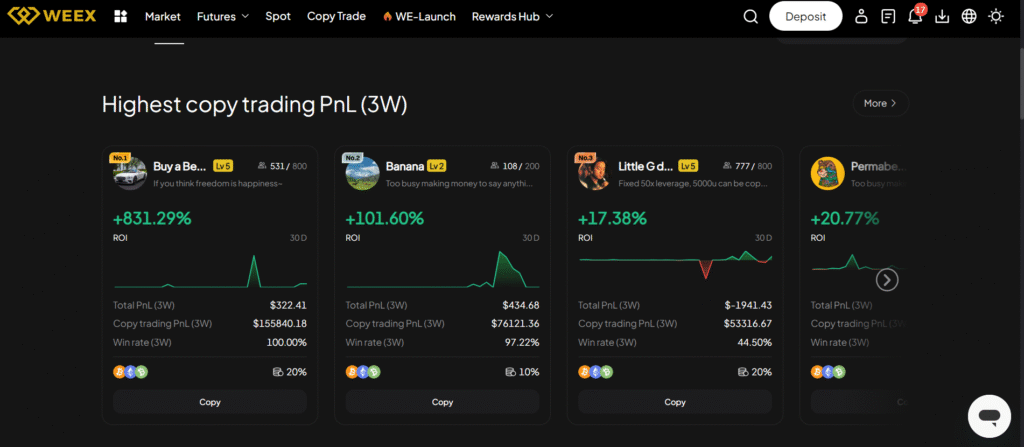Click the Permabe... trader name
The height and width of the screenshot is (447, 1024).
point(877,166)
